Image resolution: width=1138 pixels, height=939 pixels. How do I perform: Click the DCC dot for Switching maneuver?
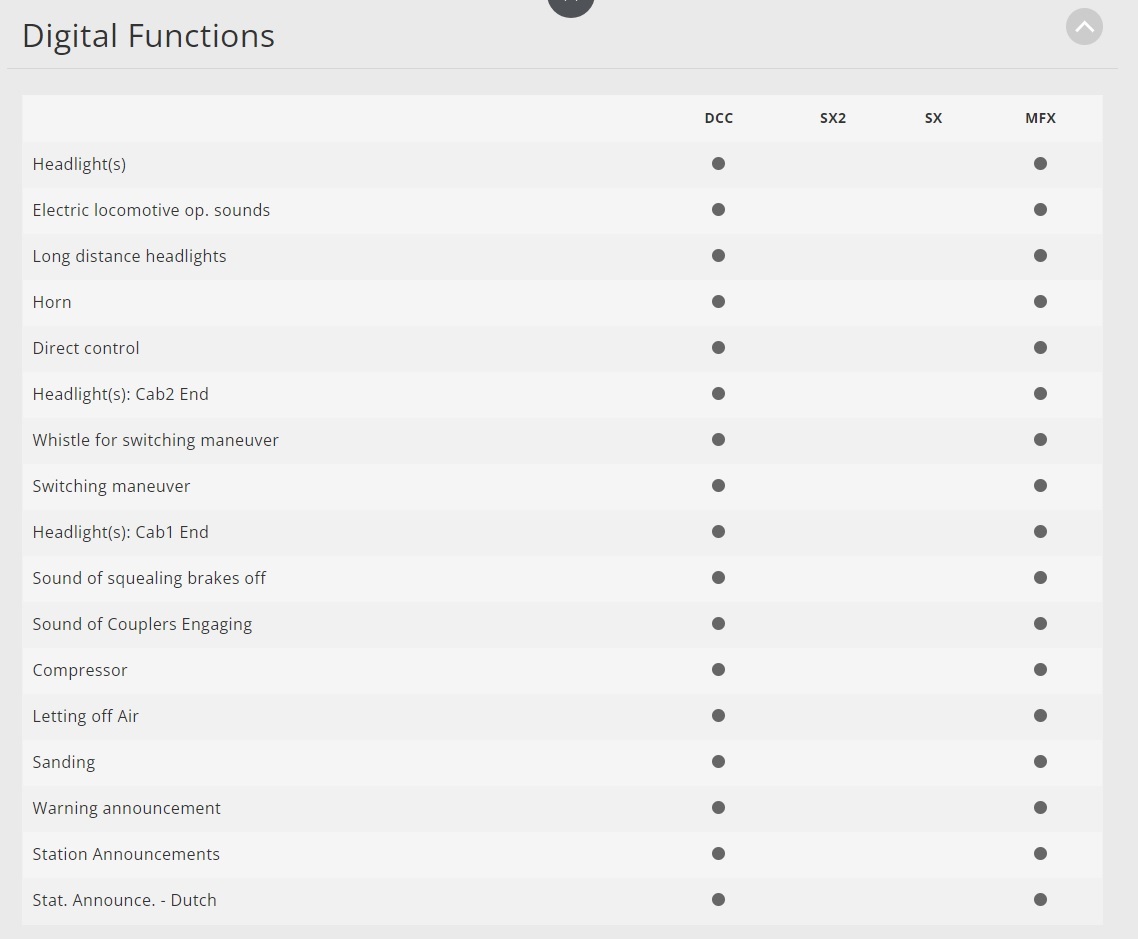718,486
